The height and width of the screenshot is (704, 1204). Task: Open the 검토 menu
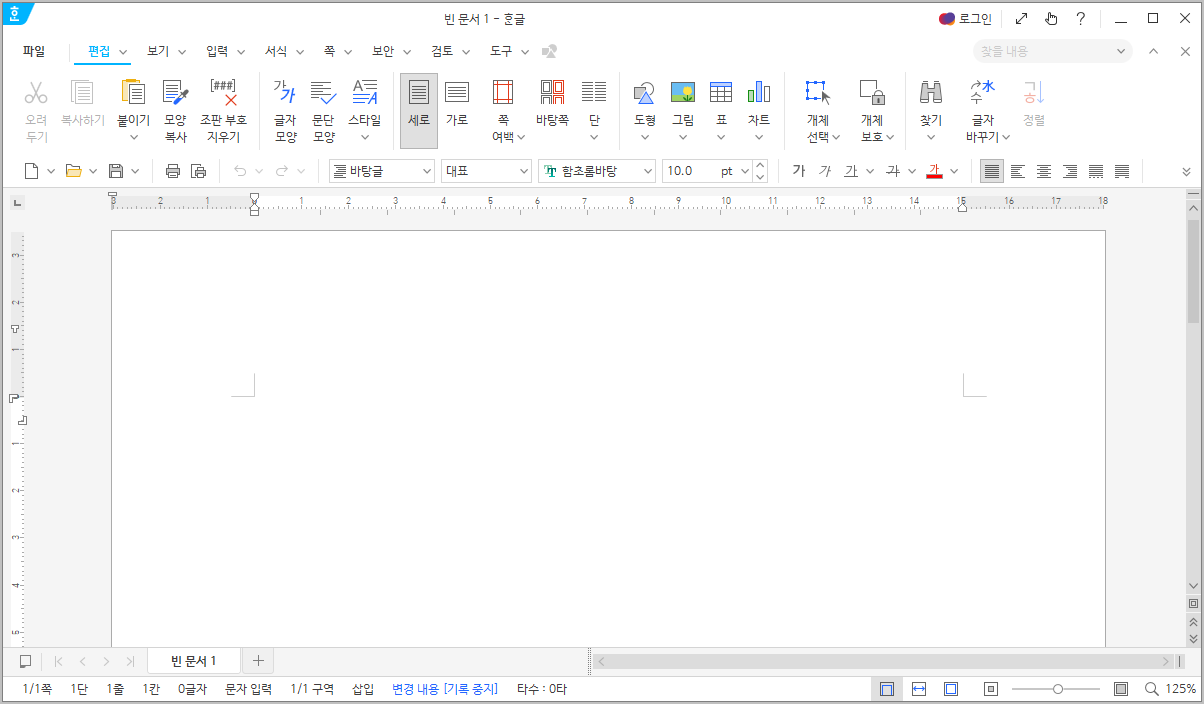(x=442, y=51)
